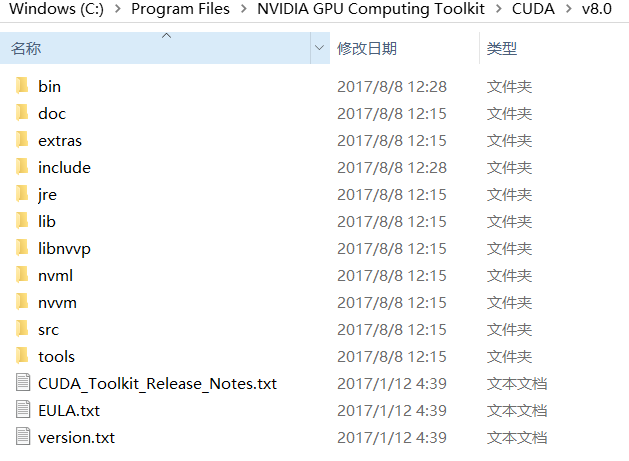
Task: Sort by the 类型 column header
Action: pyautogui.click(x=554, y=48)
